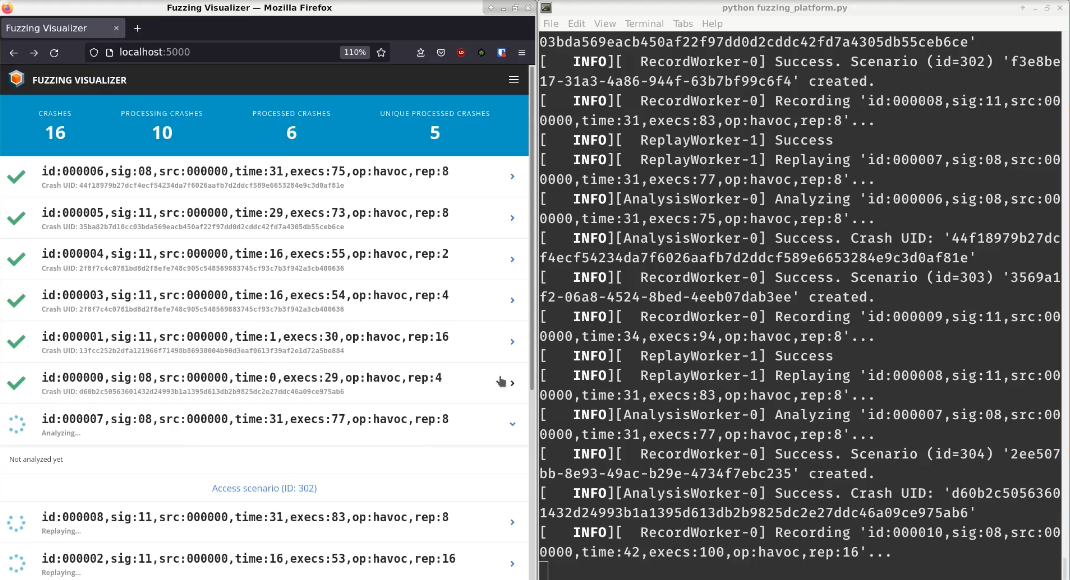
Task: Expand crash id:000004 details chevron
Action: [x=512, y=259]
